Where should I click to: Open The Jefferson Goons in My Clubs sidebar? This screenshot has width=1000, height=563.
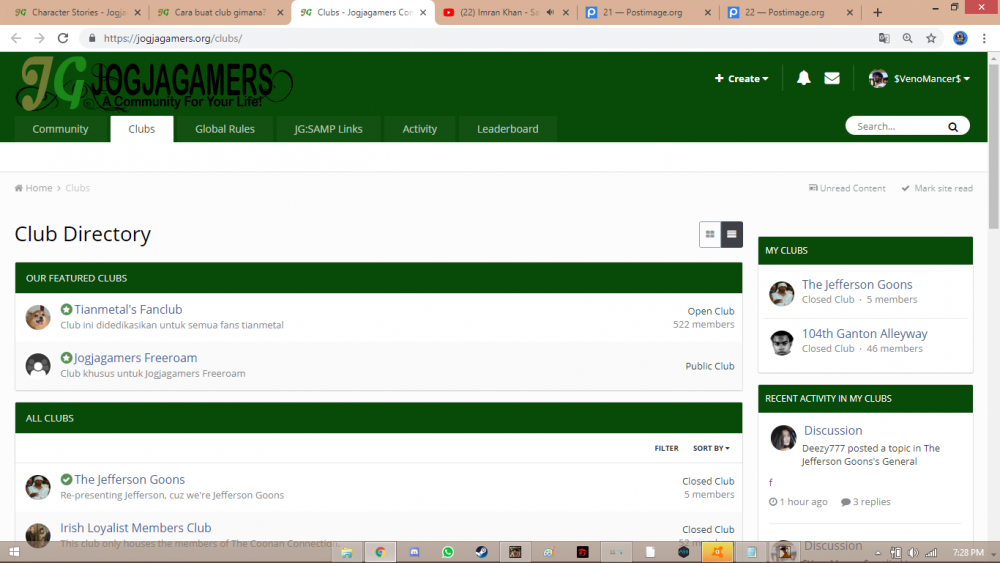[857, 284]
